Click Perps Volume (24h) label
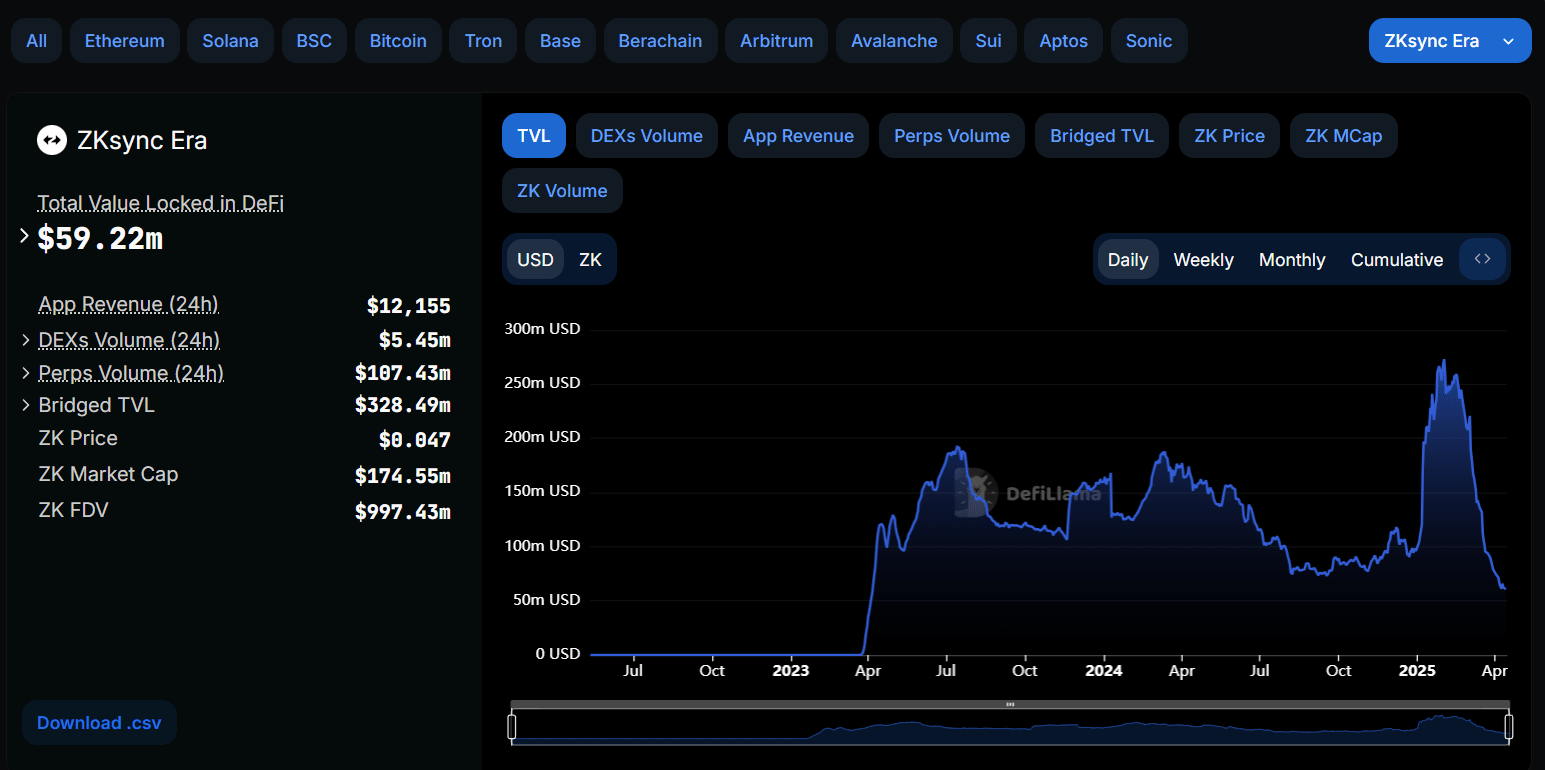Viewport: 1545px width, 770px height. point(131,374)
